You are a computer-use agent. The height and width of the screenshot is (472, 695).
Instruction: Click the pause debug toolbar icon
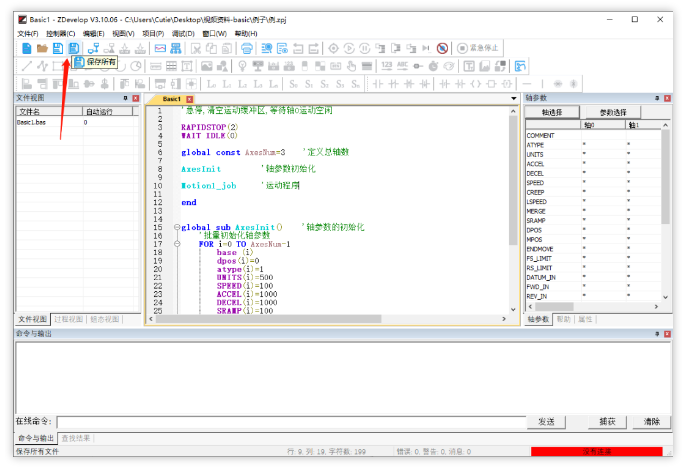coord(364,48)
